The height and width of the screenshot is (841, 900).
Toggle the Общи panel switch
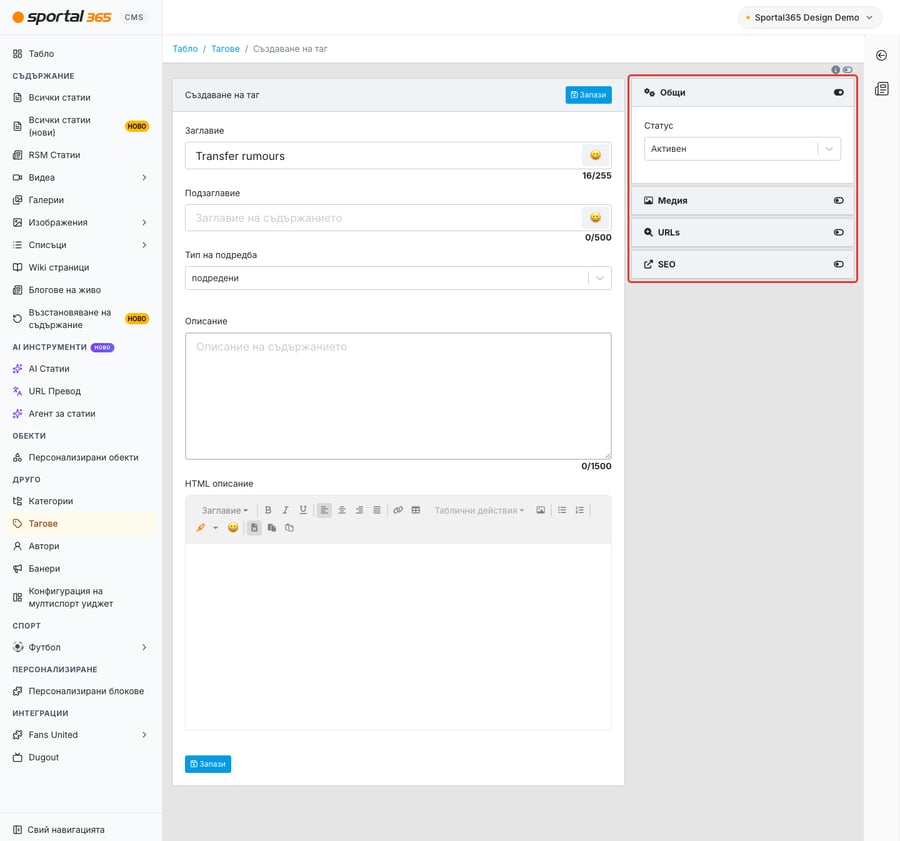tap(839, 92)
